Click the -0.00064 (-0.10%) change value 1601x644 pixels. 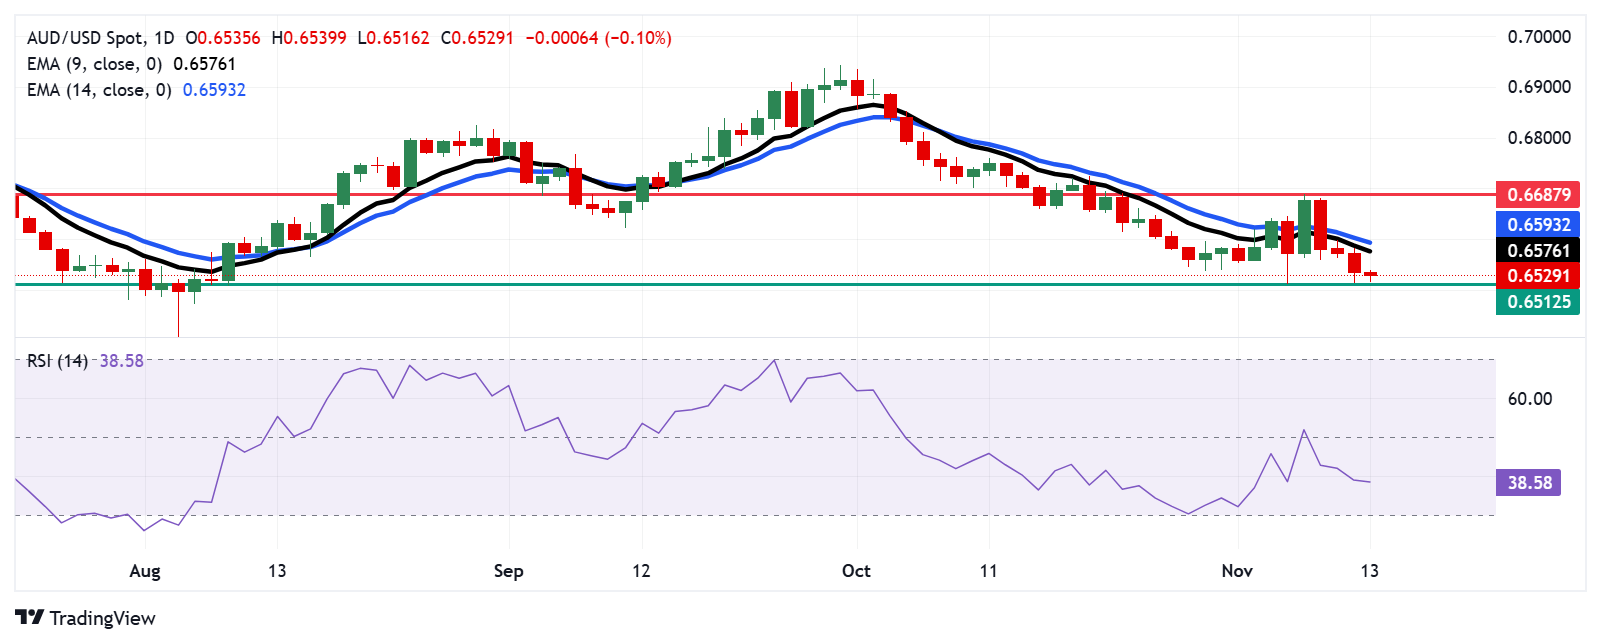coord(598,38)
